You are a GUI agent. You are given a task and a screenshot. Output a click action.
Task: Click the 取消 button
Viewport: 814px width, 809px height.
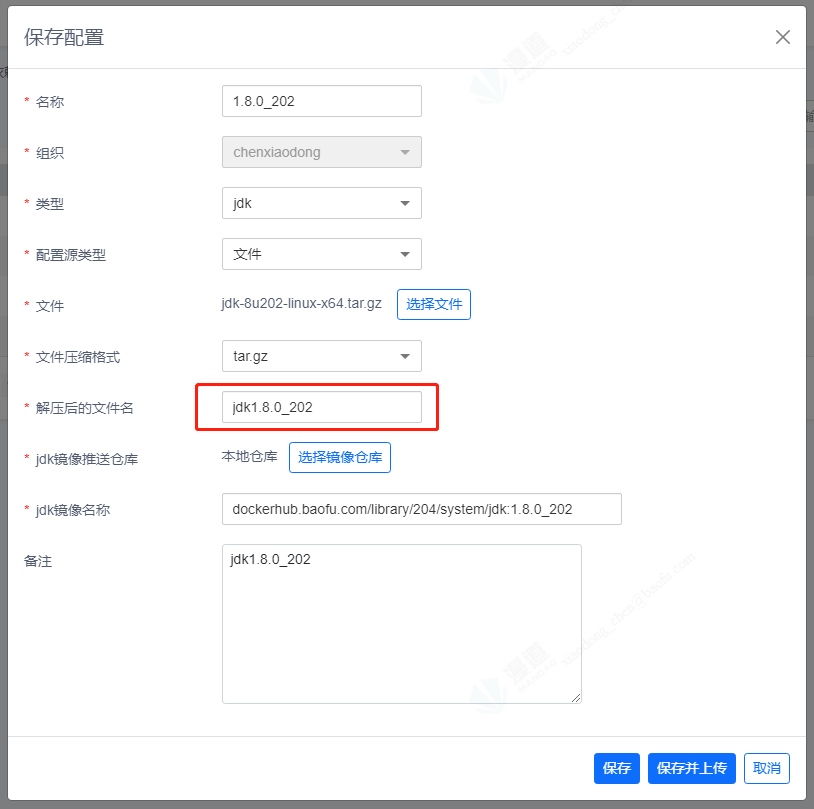767,768
